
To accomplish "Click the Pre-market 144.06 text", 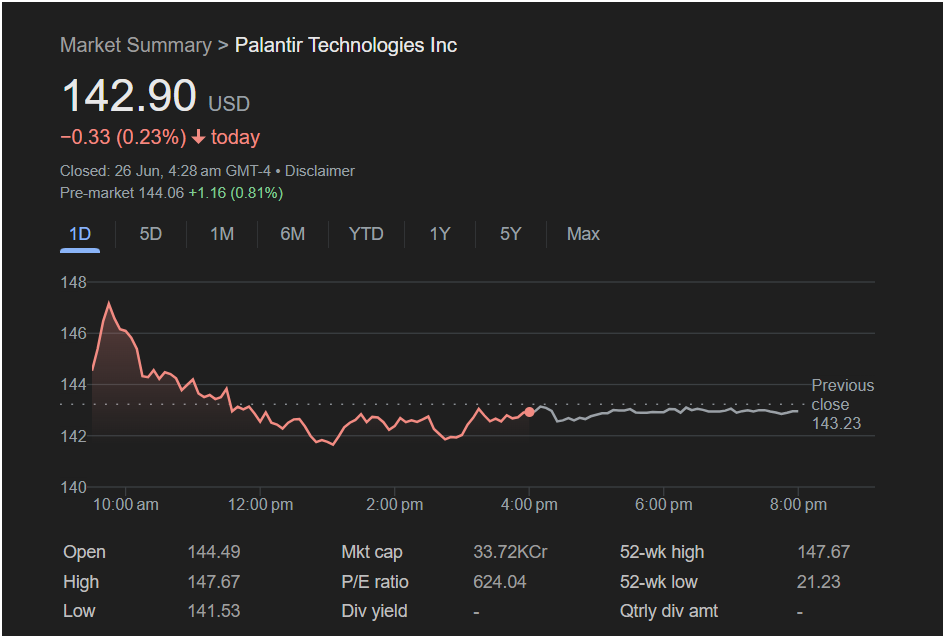I will pos(122,193).
